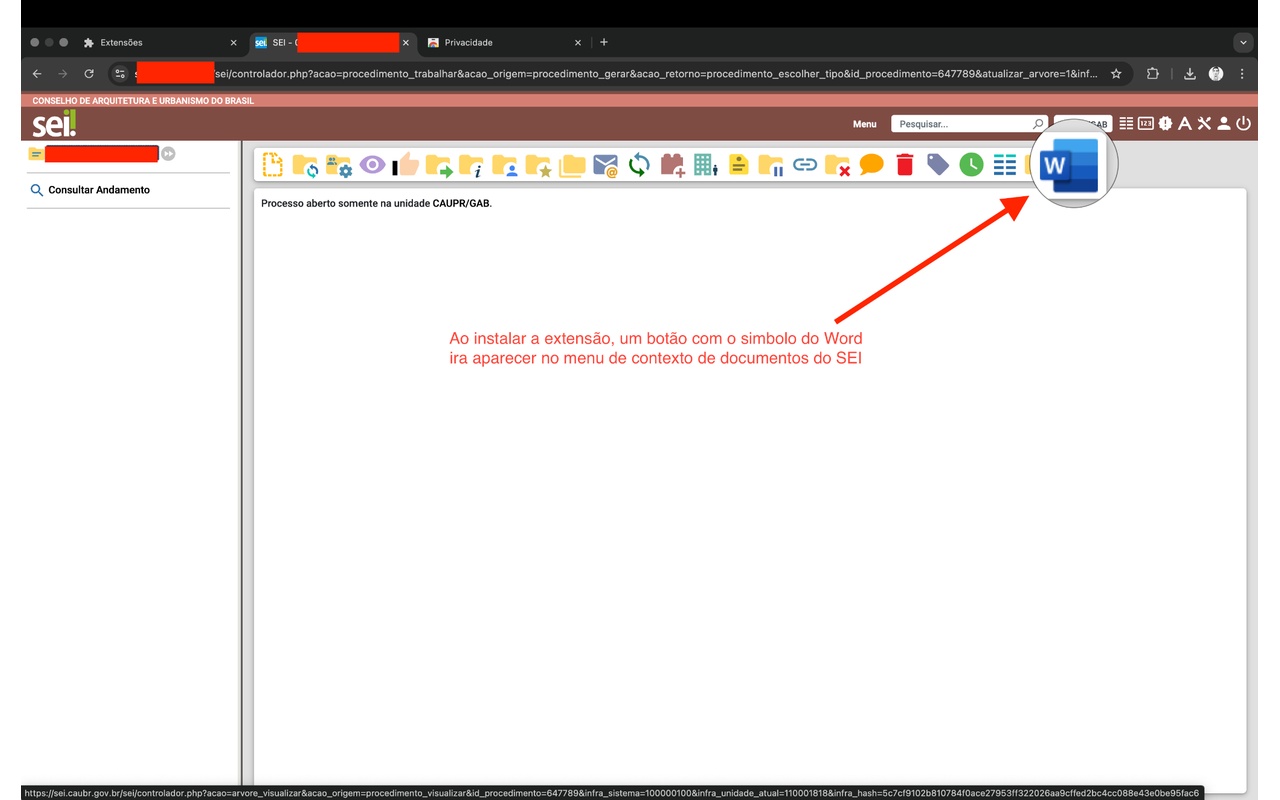Click the blue chain link attach icon
This screenshot has height=800, width=1280.
(x=805, y=165)
